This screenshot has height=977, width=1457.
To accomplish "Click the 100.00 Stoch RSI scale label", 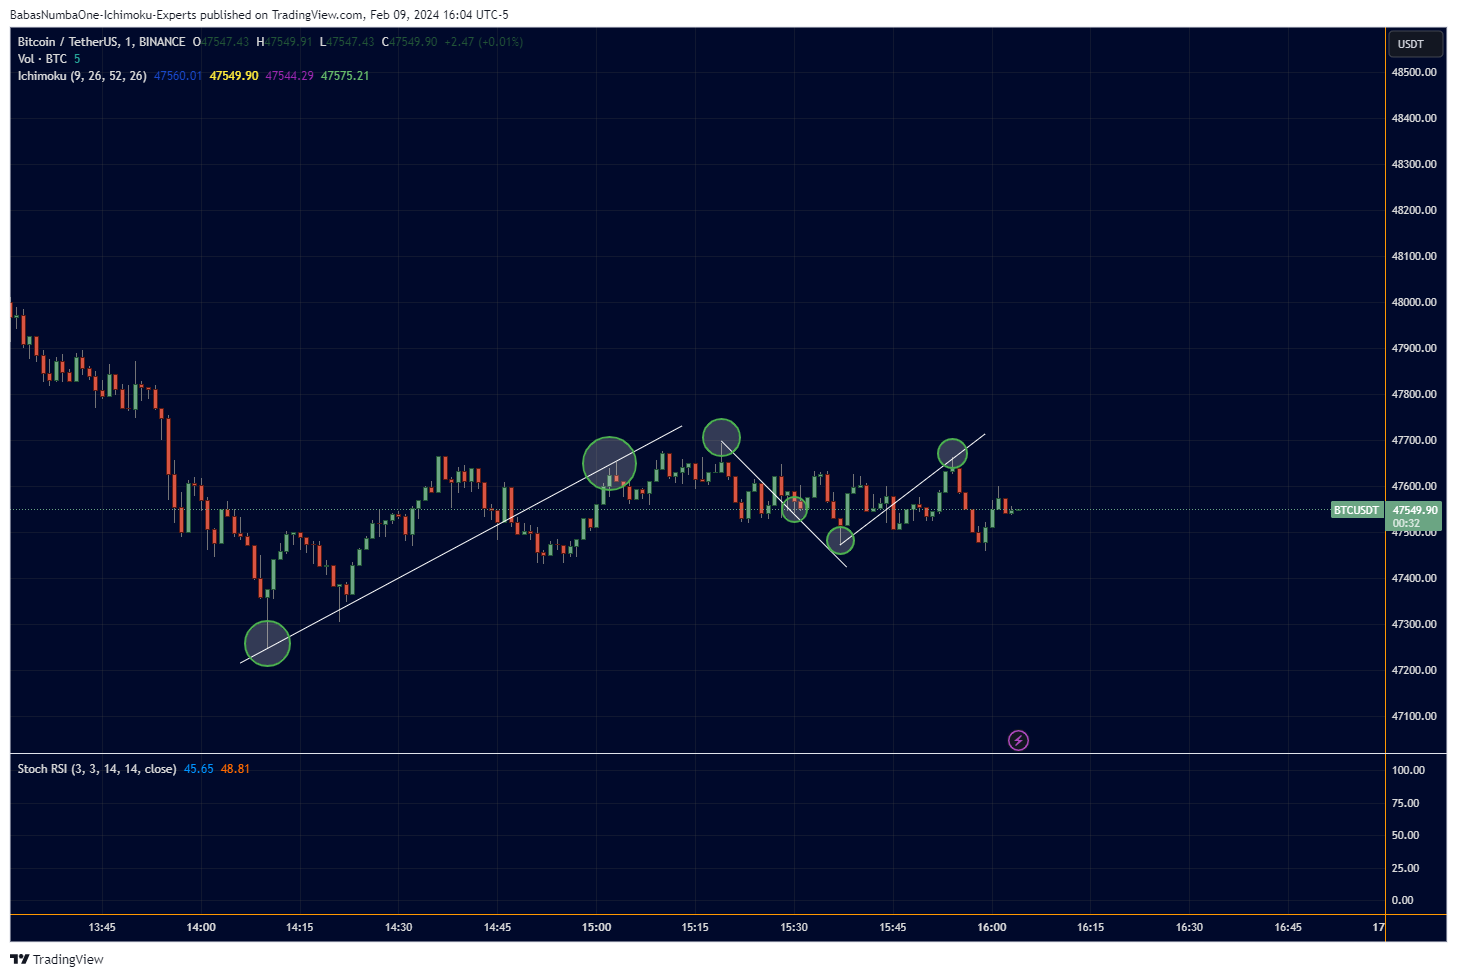I will coord(1408,770).
